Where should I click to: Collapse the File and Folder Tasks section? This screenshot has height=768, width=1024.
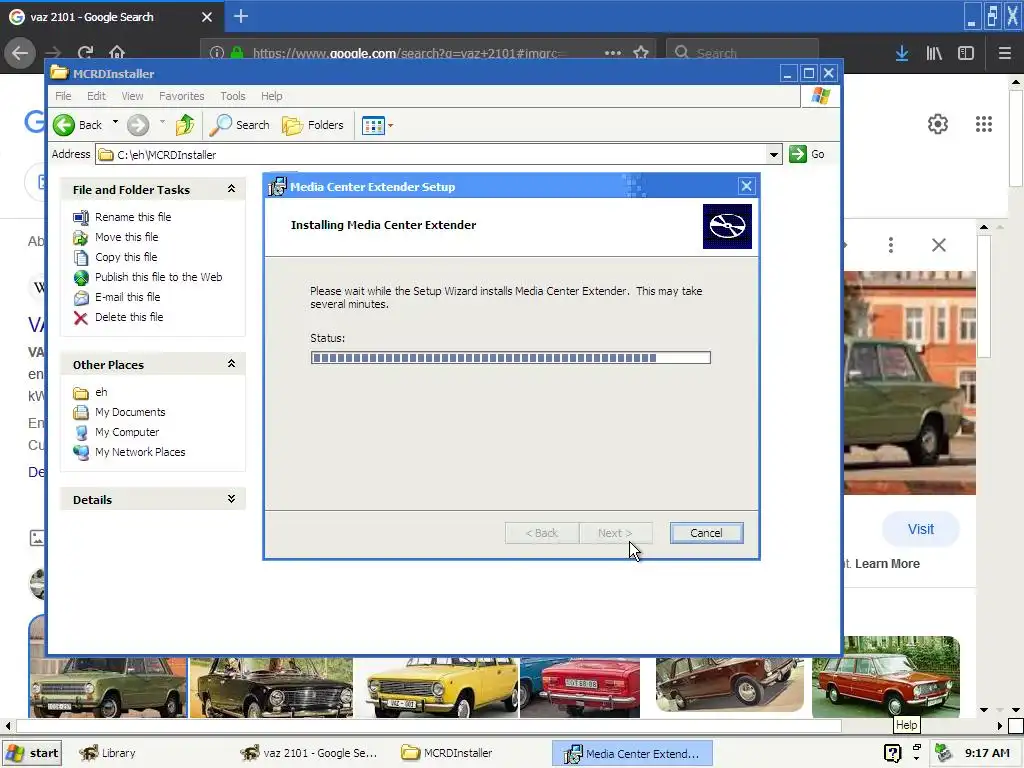(231, 189)
